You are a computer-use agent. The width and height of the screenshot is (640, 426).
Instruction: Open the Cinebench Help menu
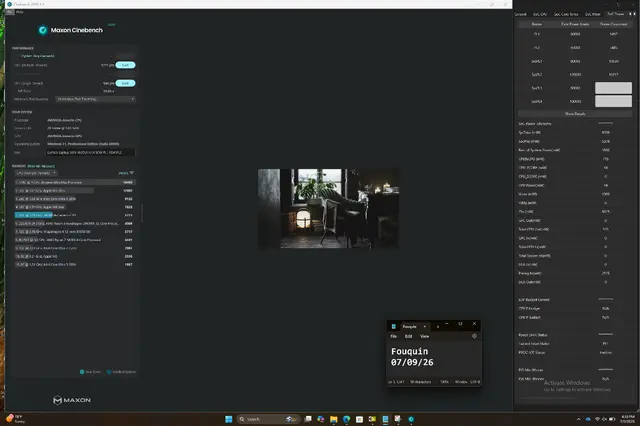(x=20, y=12)
